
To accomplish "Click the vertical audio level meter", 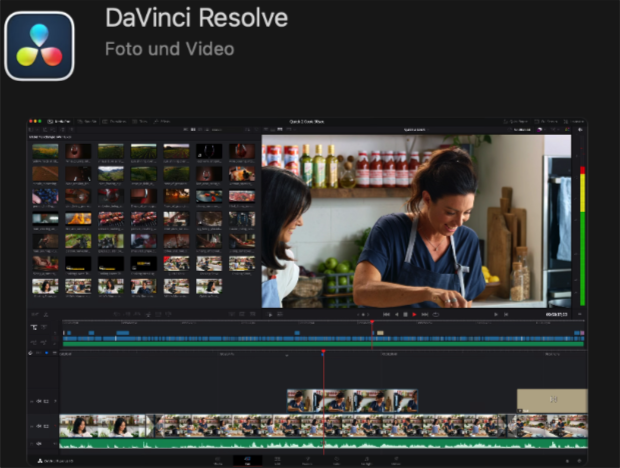I will point(582,236).
